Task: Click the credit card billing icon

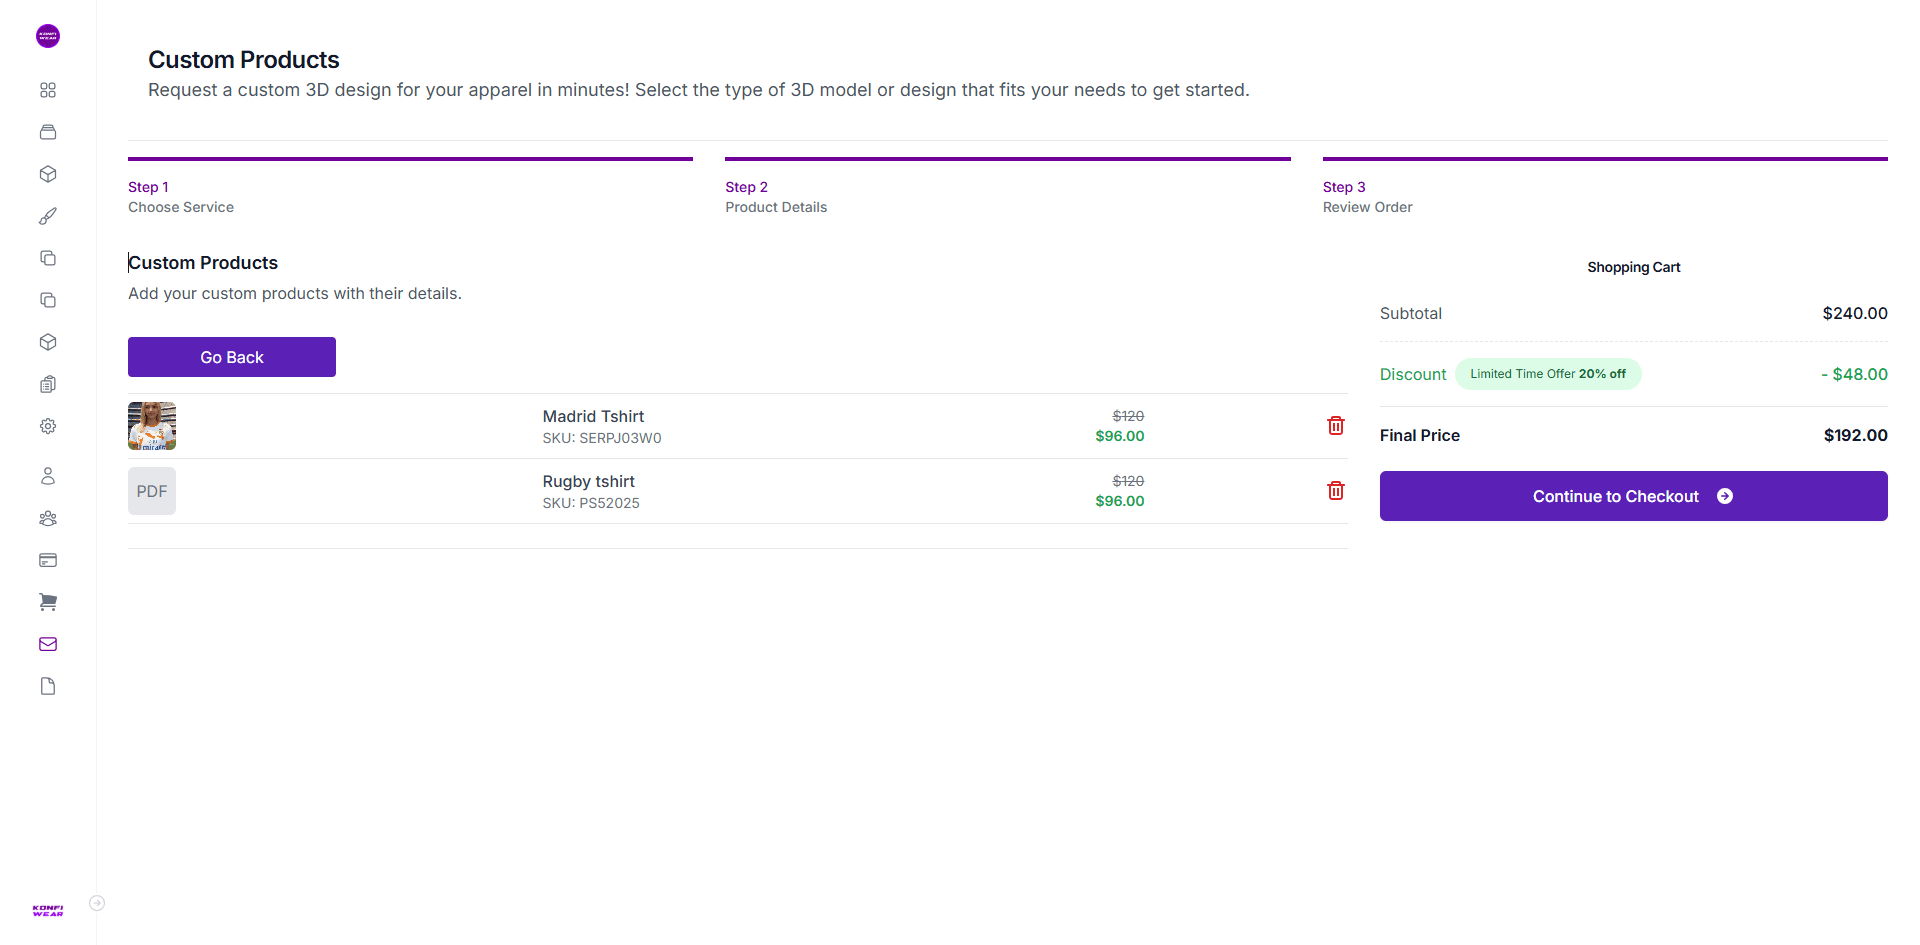Action: [48, 560]
